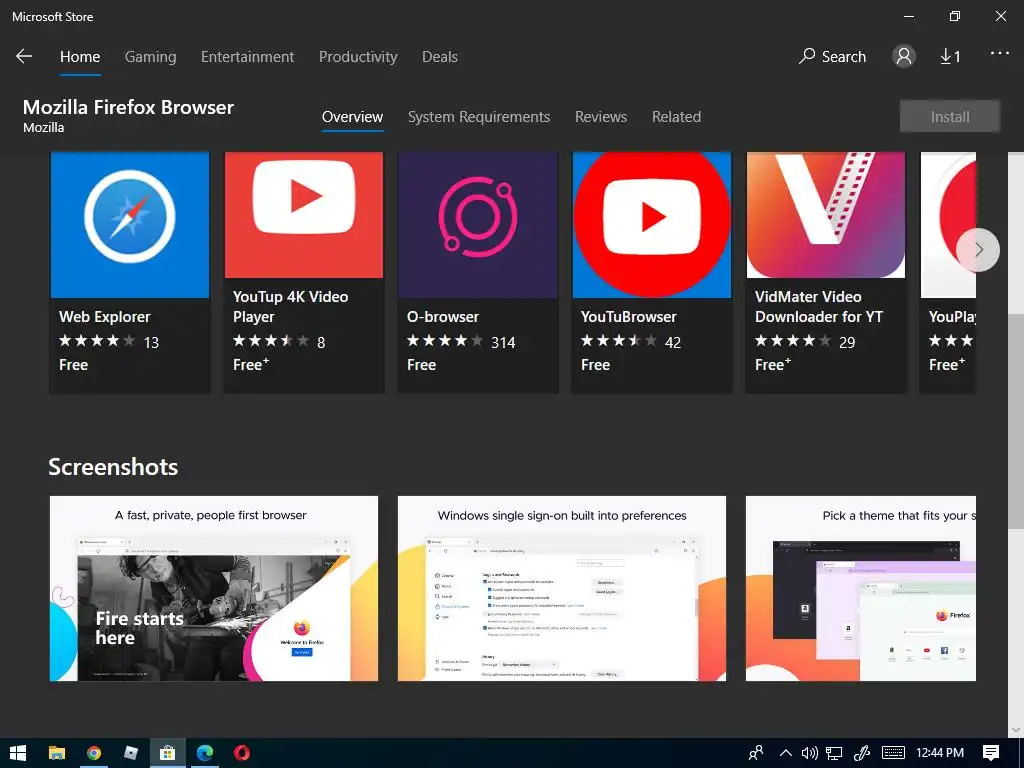Open the See more ellipsis menu
Viewport: 1024px width, 768px height.
pos(1000,54)
